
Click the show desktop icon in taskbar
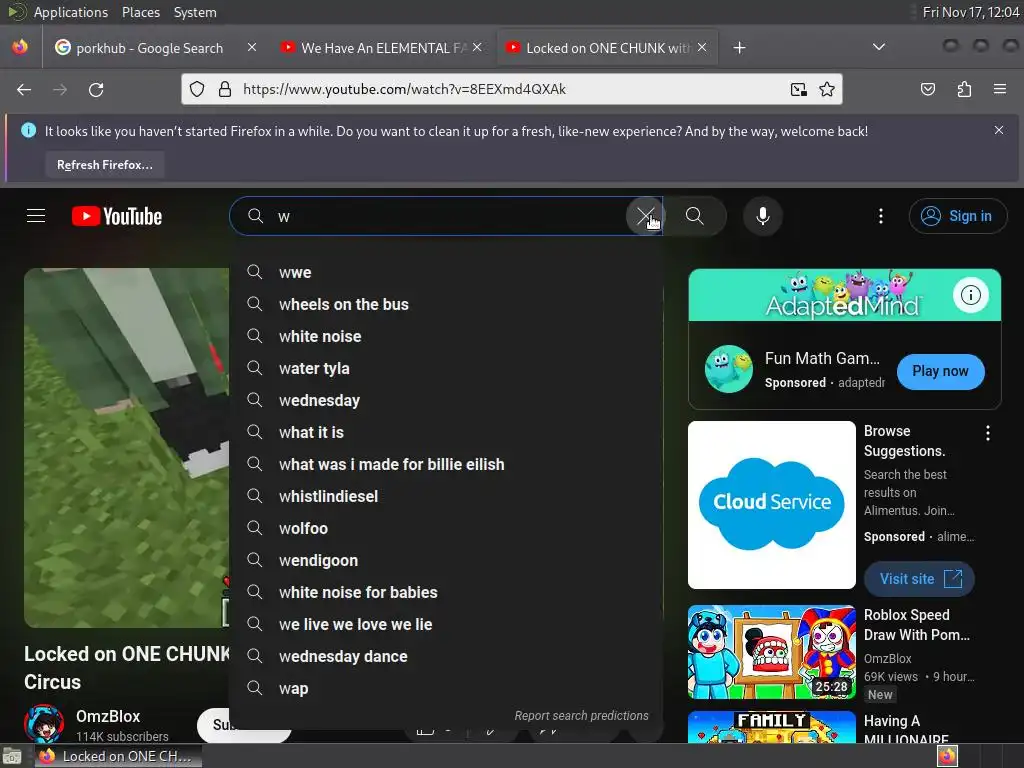pos(12,757)
